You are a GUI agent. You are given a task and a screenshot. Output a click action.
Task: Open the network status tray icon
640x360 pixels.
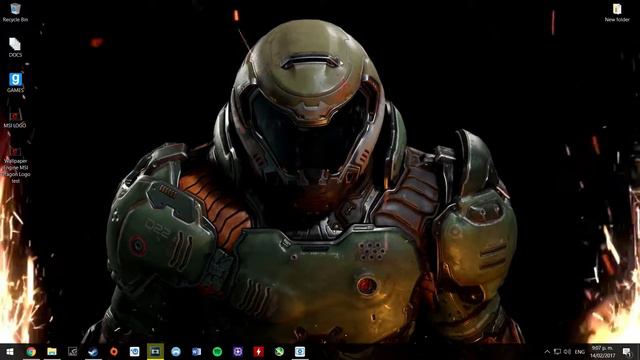tap(557, 351)
